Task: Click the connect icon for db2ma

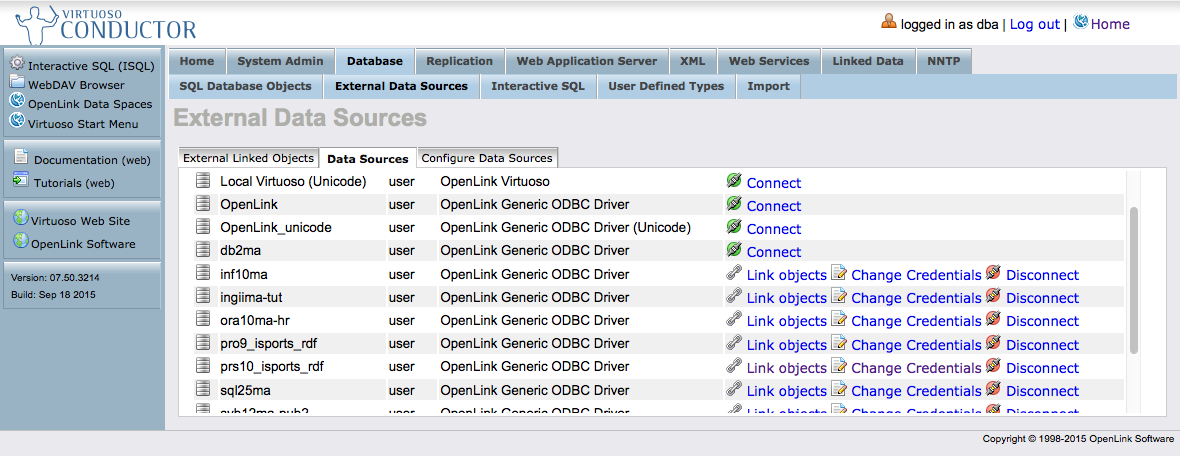Action: click(x=735, y=250)
